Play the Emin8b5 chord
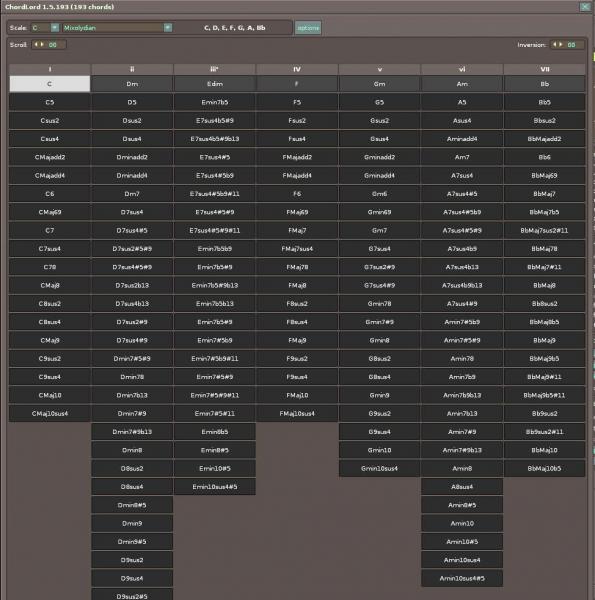Screen dimensions: 595x600 [x=215, y=432]
